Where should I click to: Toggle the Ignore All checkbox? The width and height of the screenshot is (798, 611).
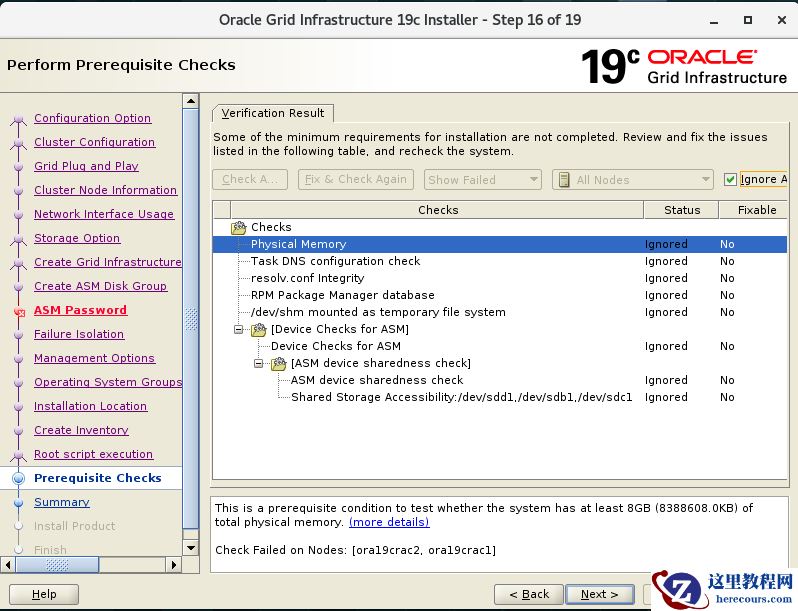(731, 180)
